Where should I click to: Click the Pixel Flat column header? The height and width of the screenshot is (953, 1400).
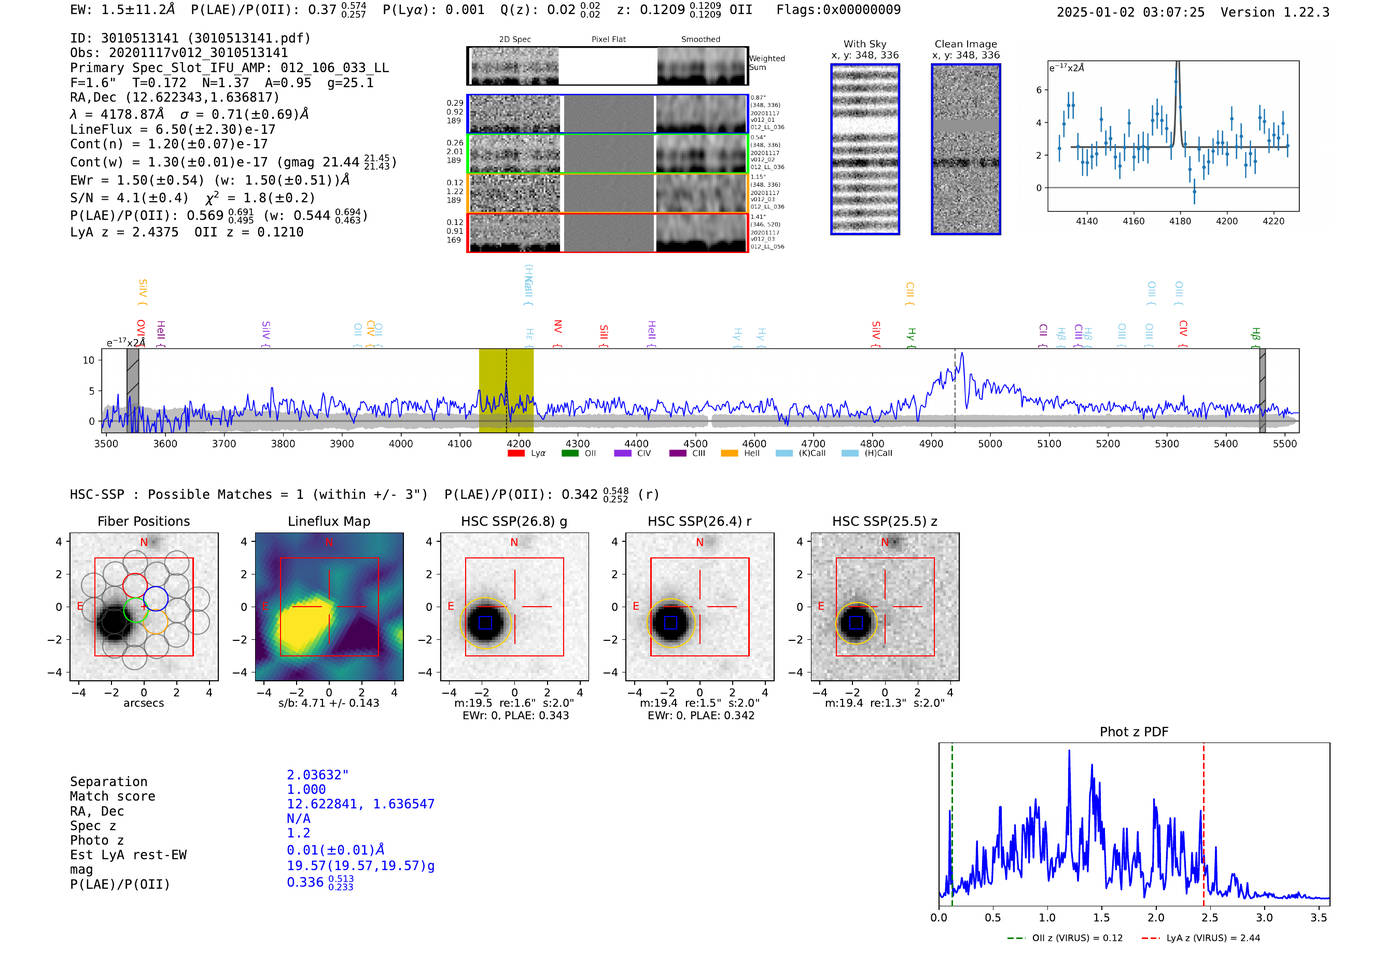tap(608, 40)
